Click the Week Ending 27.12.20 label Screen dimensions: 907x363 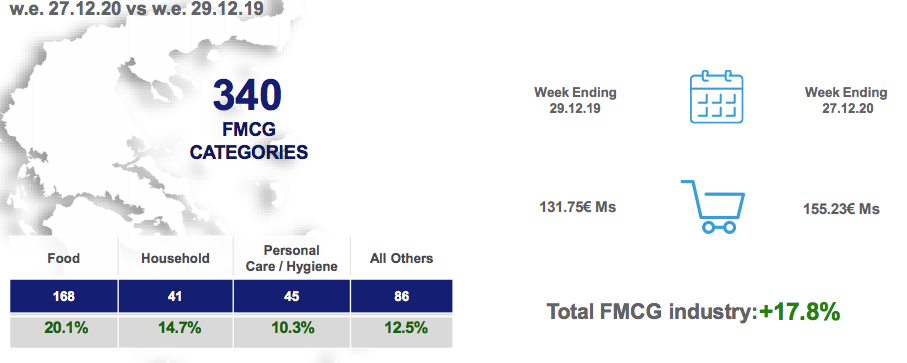pyautogui.click(x=846, y=100)
